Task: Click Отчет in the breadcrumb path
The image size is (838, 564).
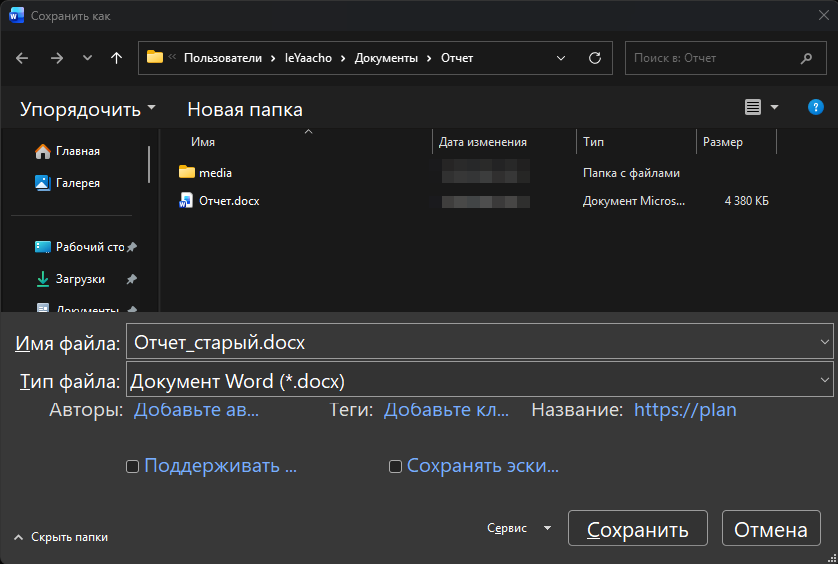Action: (457, 58)
